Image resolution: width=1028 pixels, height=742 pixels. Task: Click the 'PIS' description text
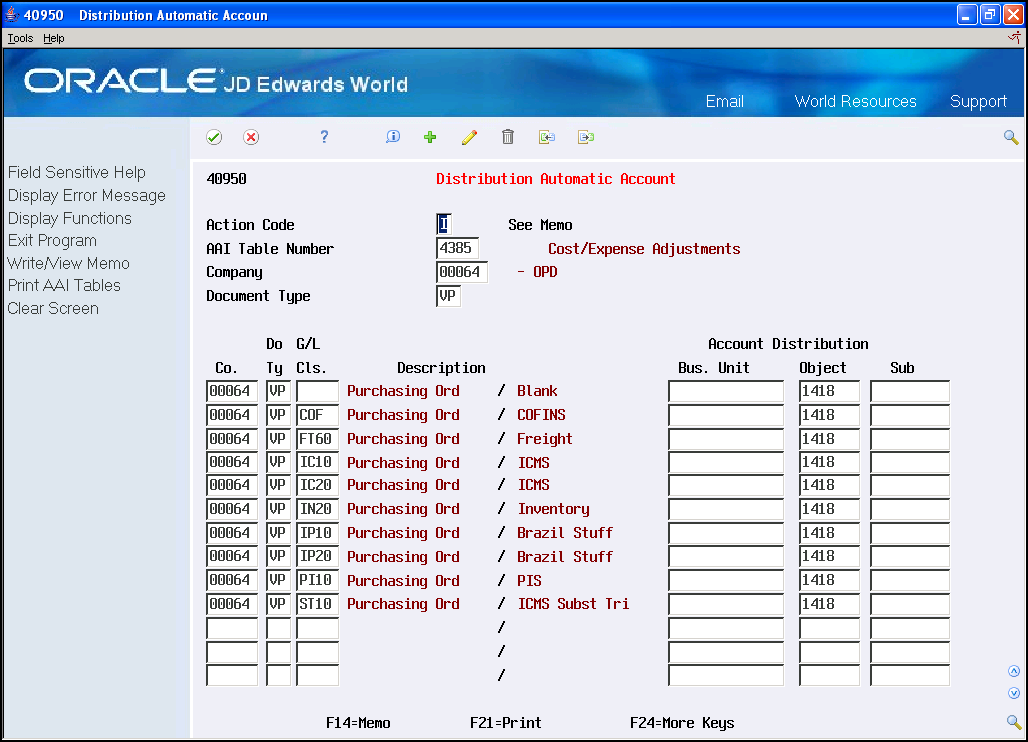point(529,581)
